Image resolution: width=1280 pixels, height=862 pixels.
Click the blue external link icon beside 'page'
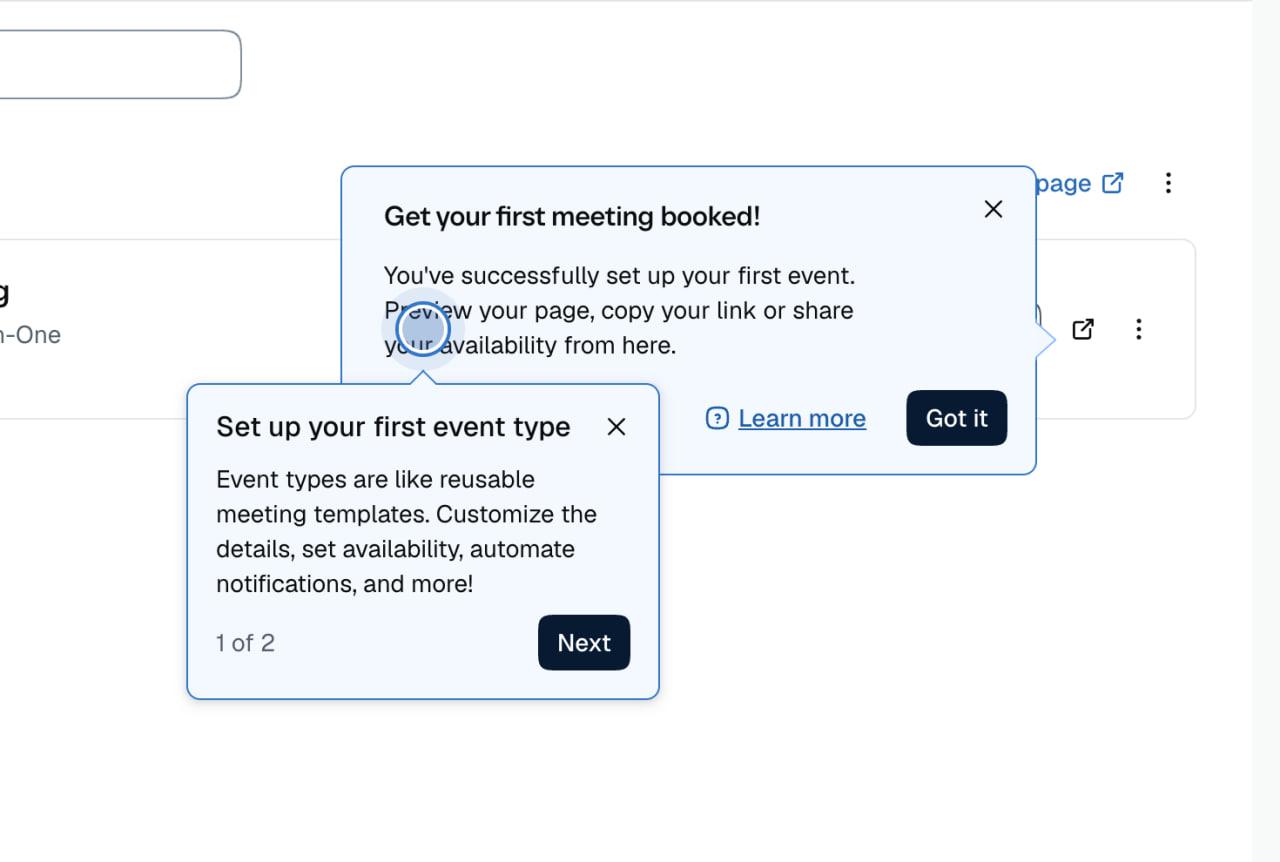pyautogui.click(x=1112, y=183)
